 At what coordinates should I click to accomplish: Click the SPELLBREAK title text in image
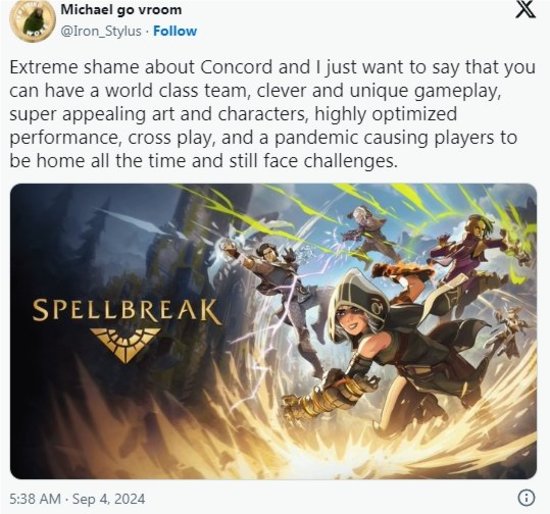click(126, 311)
